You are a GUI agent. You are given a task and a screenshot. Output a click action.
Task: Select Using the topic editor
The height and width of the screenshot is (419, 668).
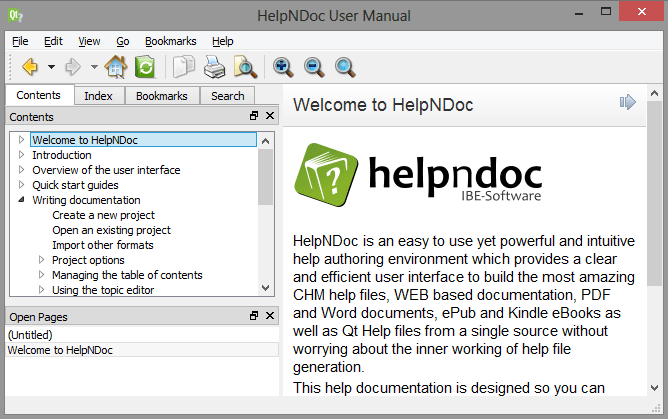pos(103,290)
